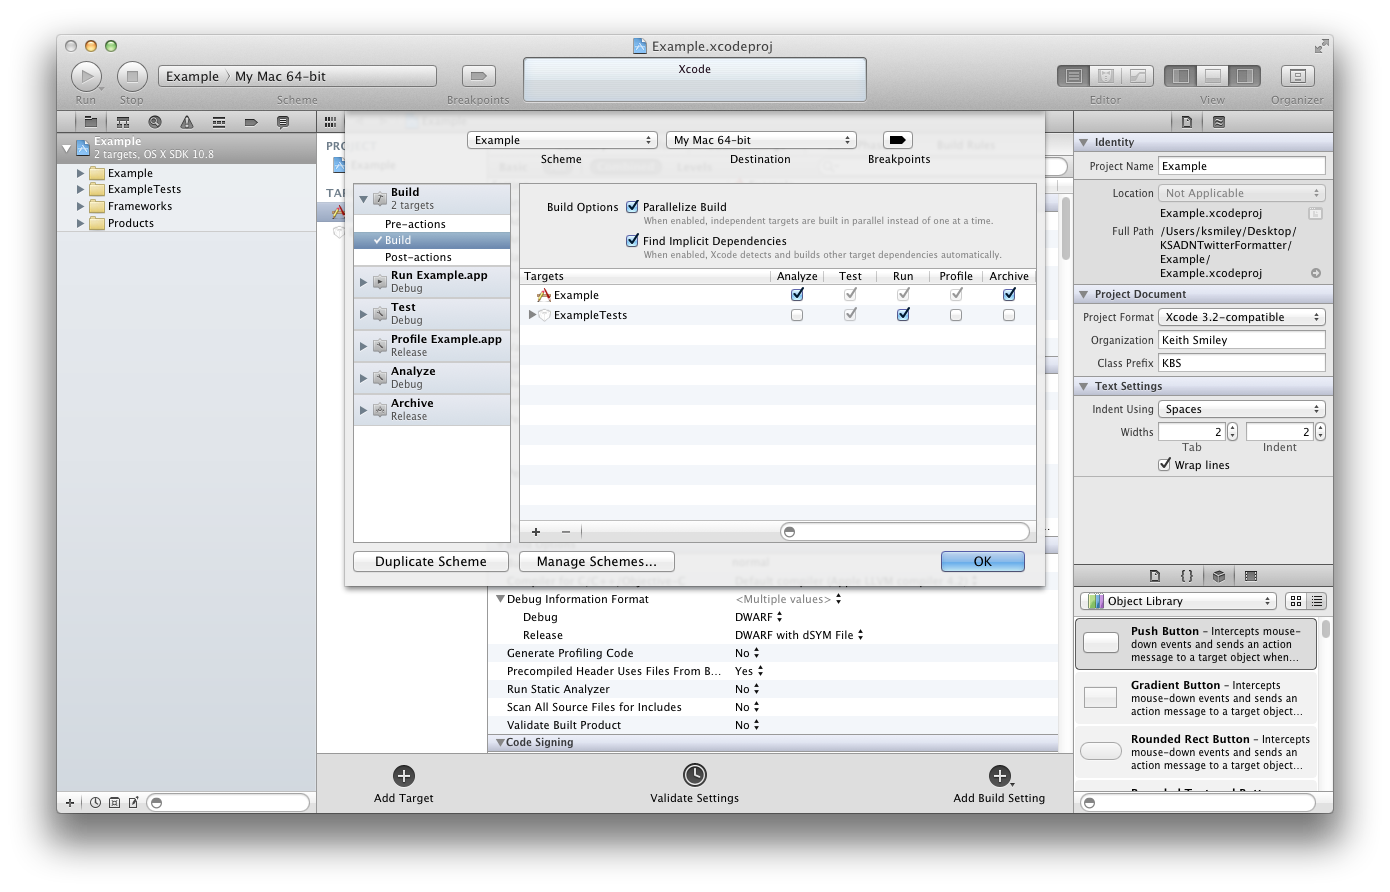Select the Version editor button
This screenshot has width=1390, height=892.
coord(1138,76)
